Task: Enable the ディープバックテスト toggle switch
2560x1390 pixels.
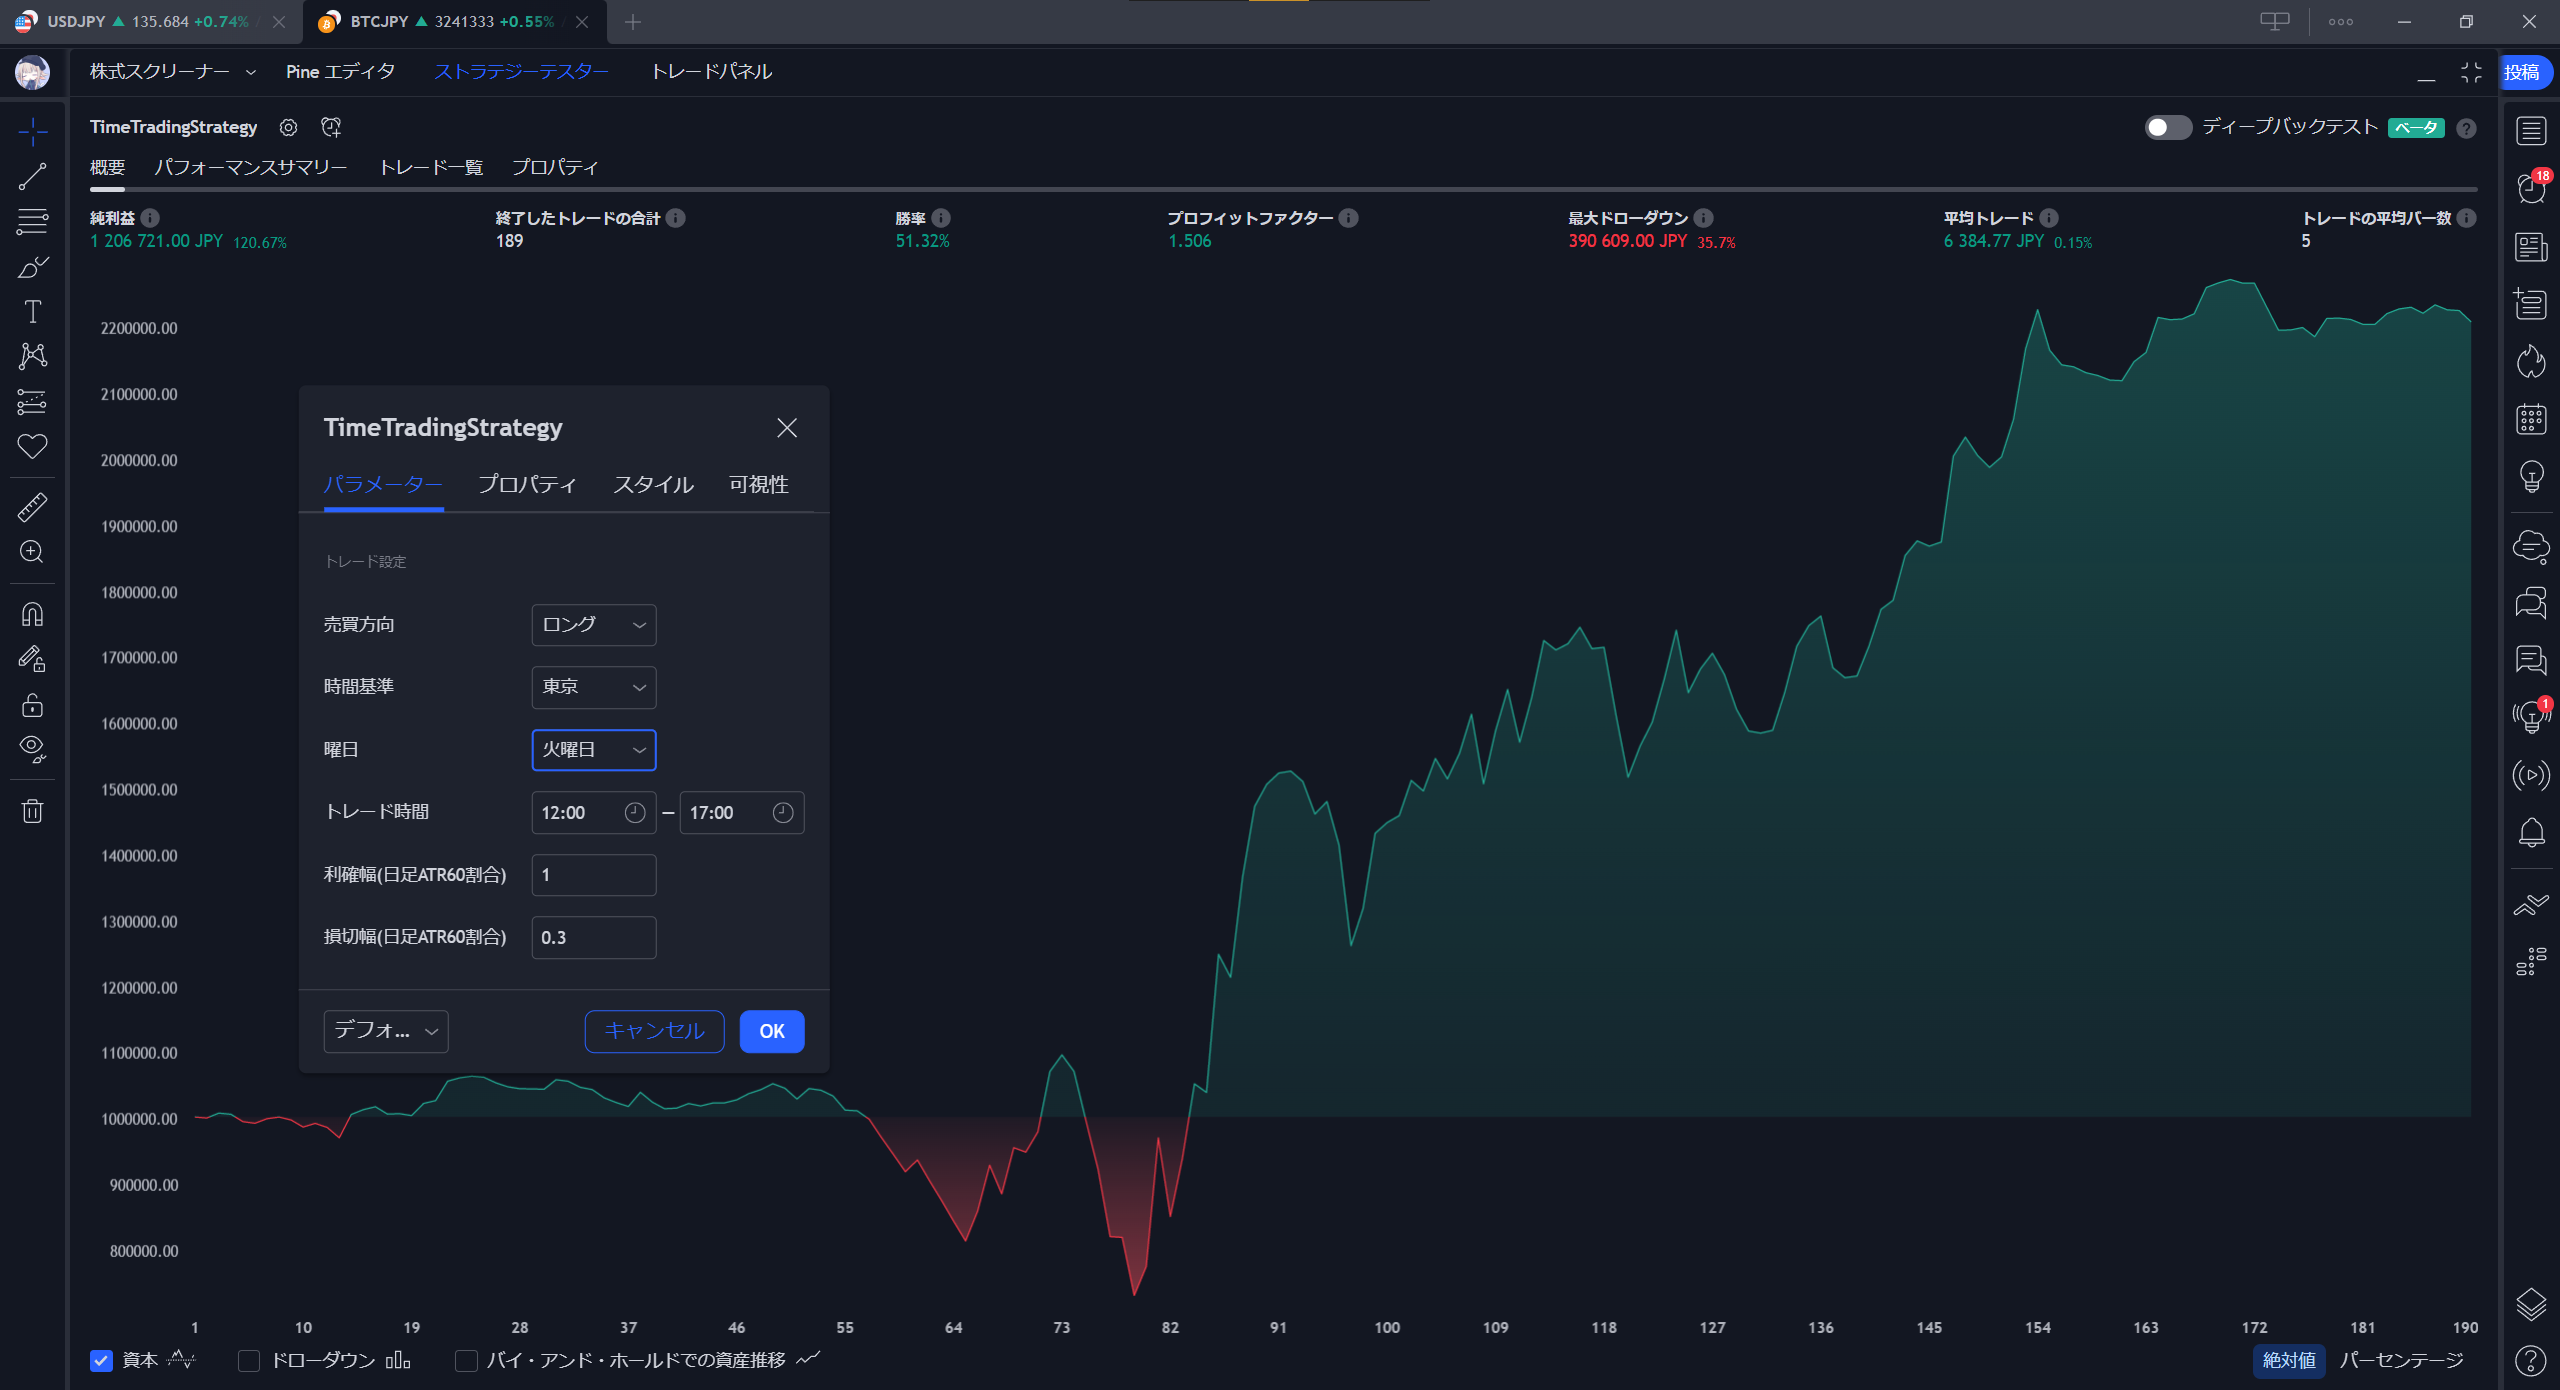Action: tap(2167, 127)
